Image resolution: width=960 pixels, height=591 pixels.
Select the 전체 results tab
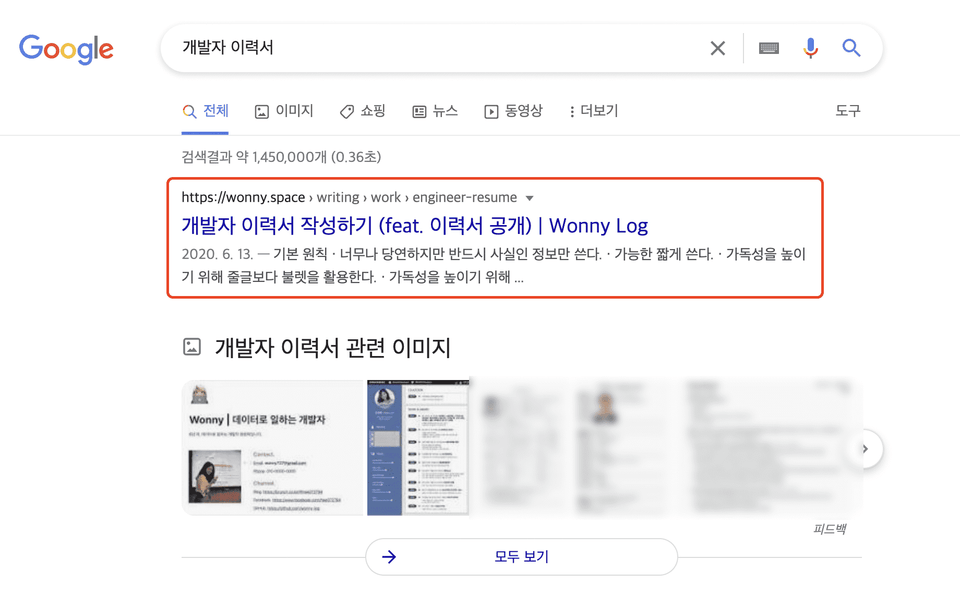[x=205, y=111]
